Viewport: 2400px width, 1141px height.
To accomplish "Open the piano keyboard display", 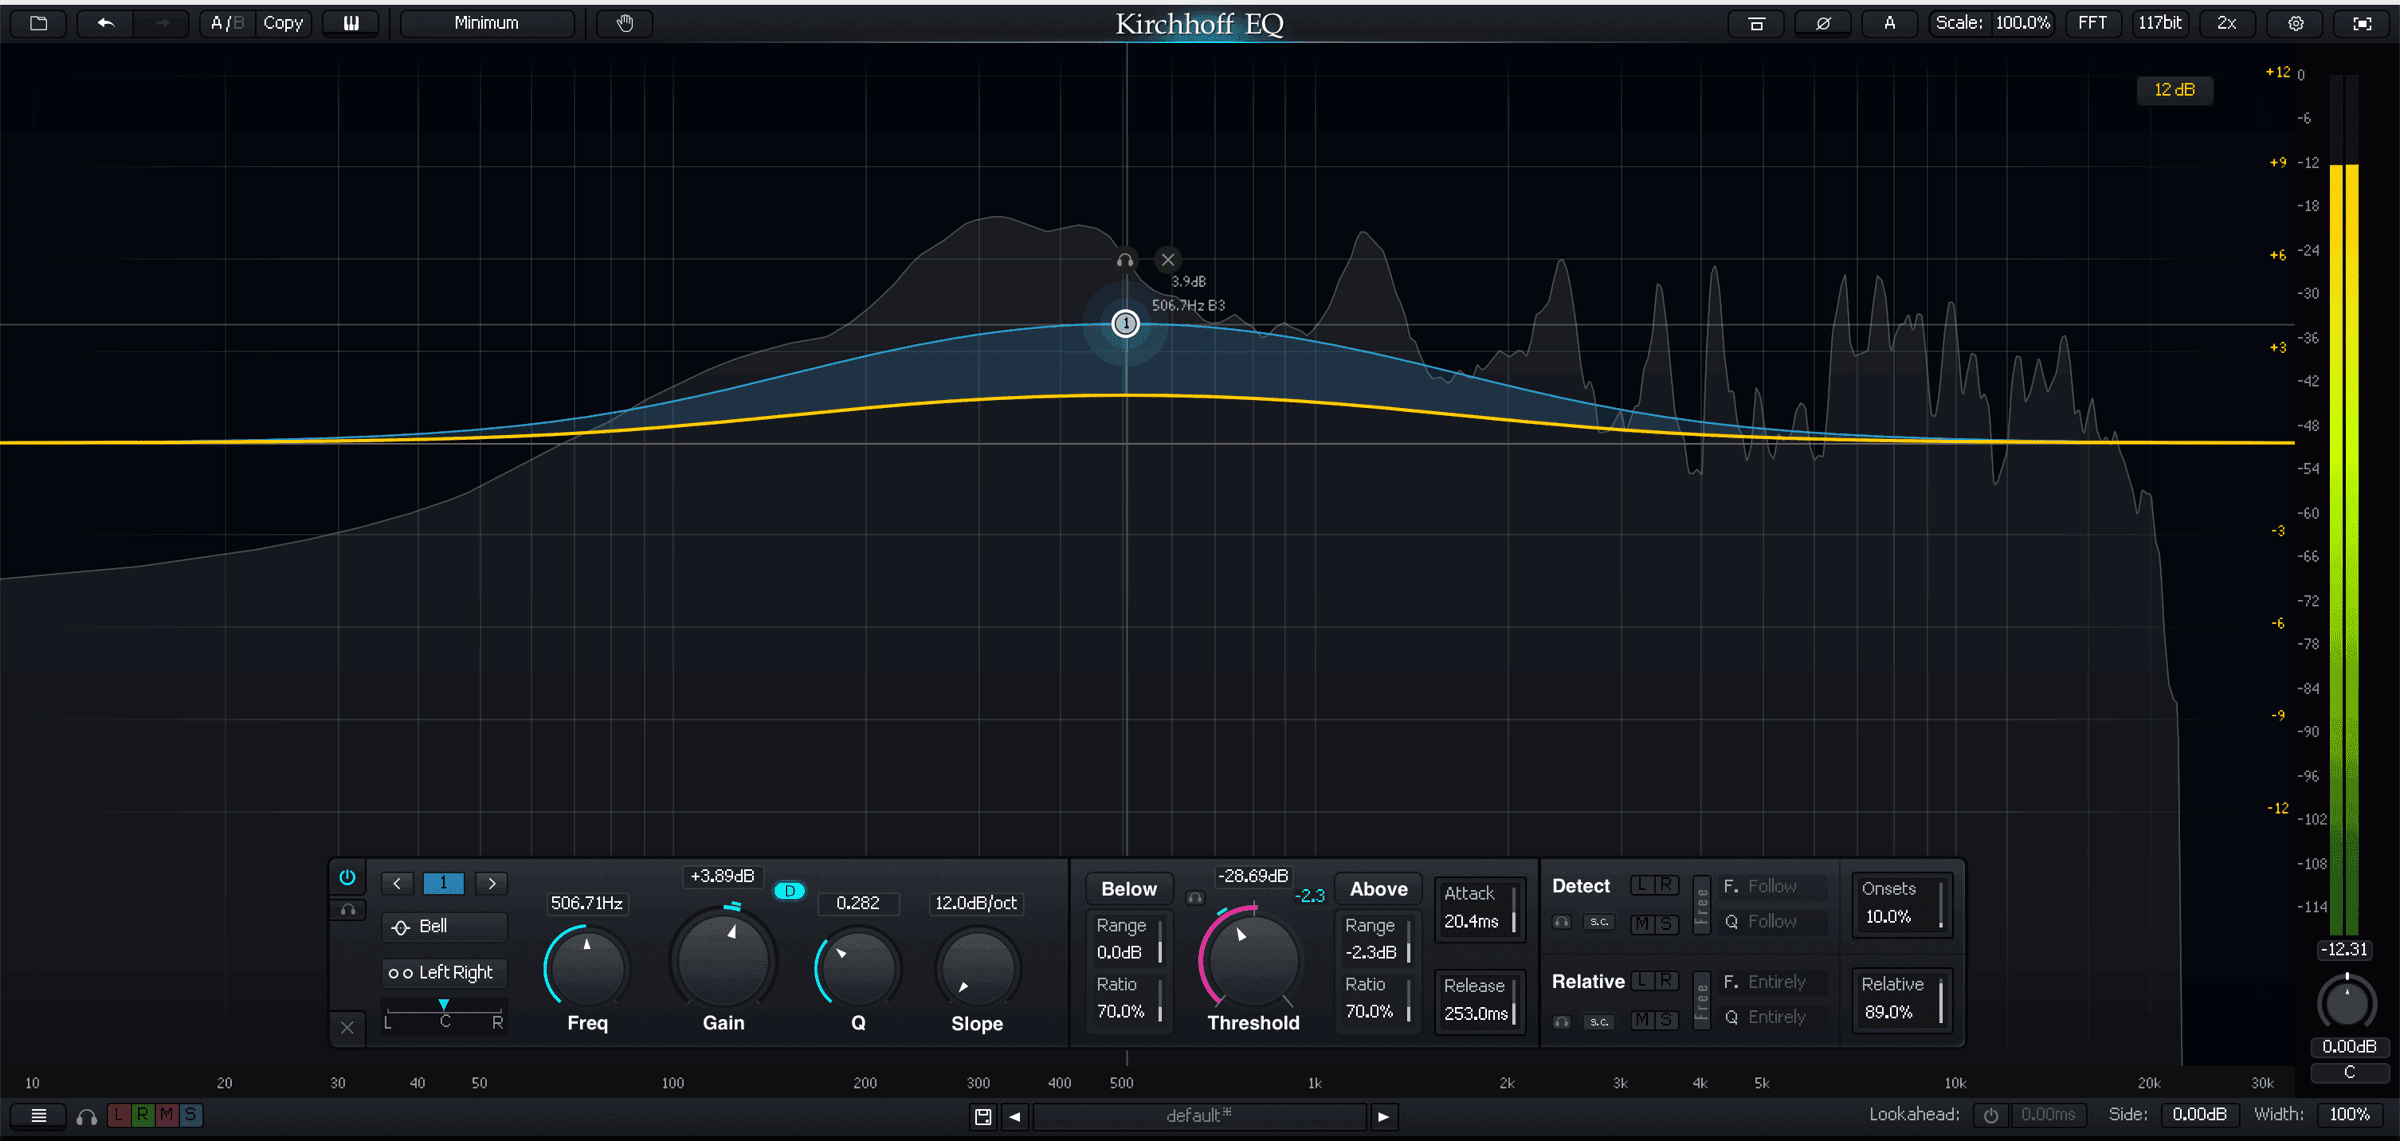I will tap(351, 23).
